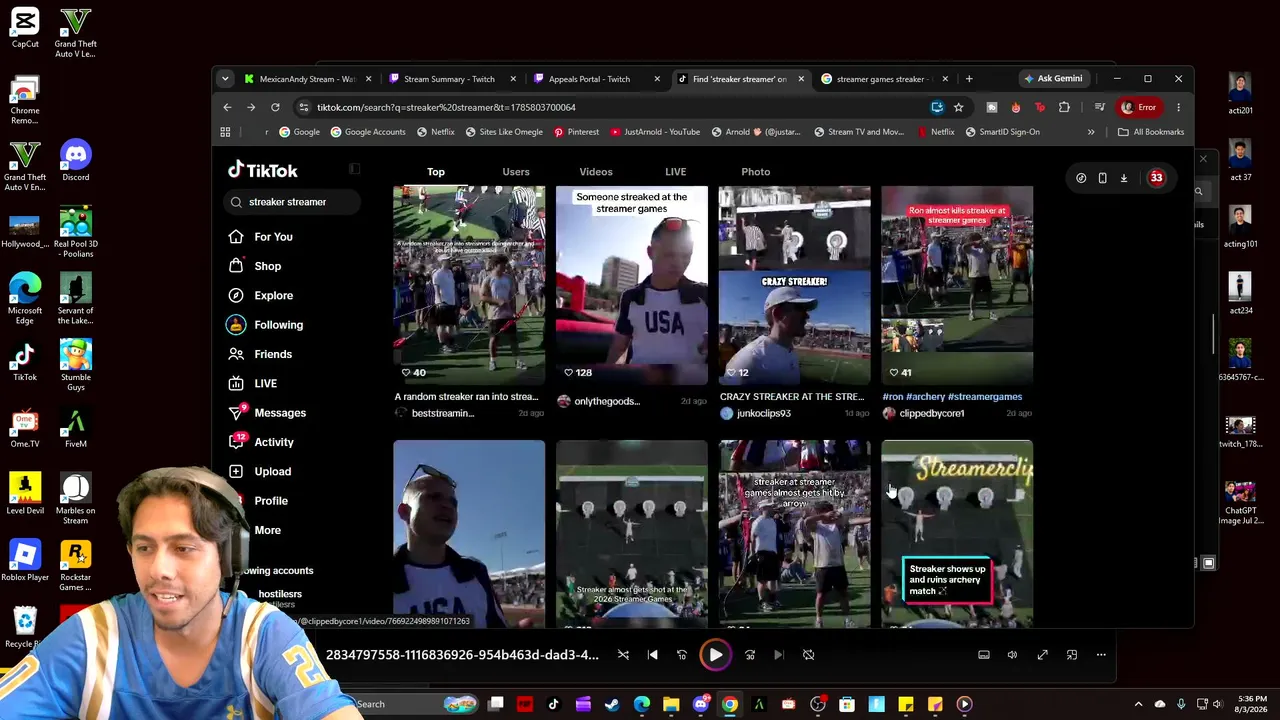Click the Ask Gemini button
The image size is (1280, 720).
[x=1053, y=79]
